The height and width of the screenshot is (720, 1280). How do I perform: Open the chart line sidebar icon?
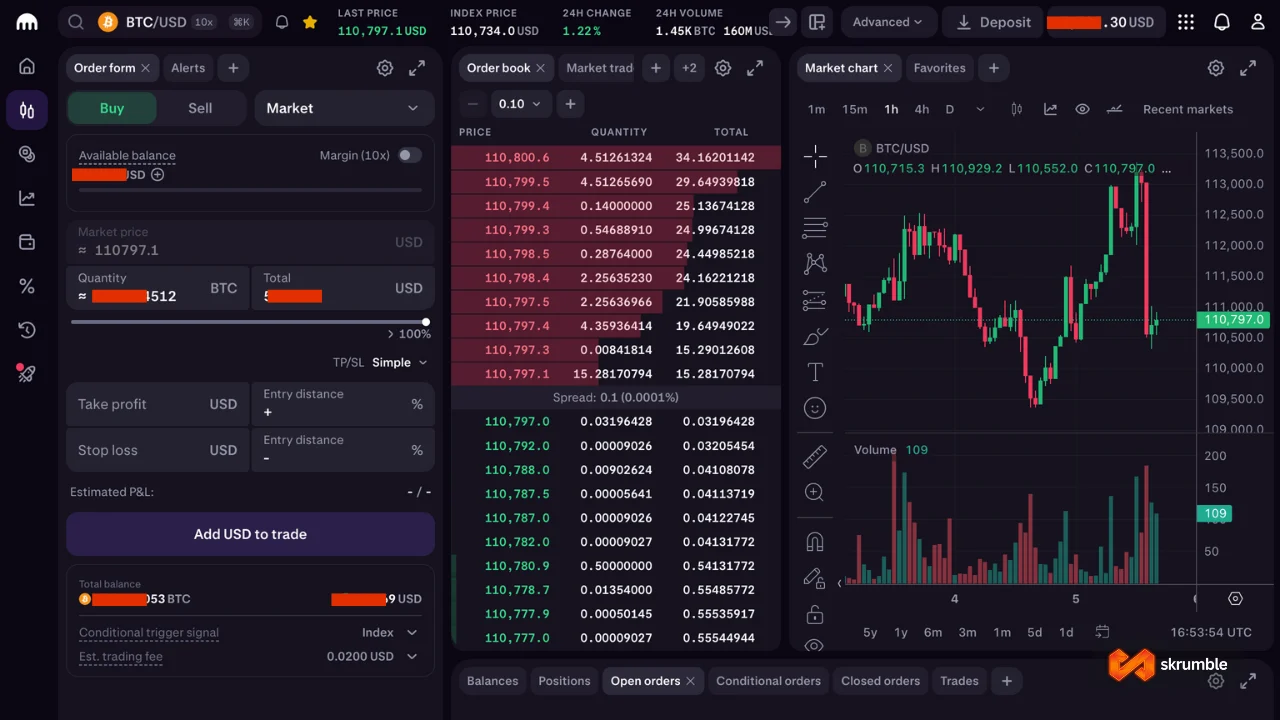point(27,198)
